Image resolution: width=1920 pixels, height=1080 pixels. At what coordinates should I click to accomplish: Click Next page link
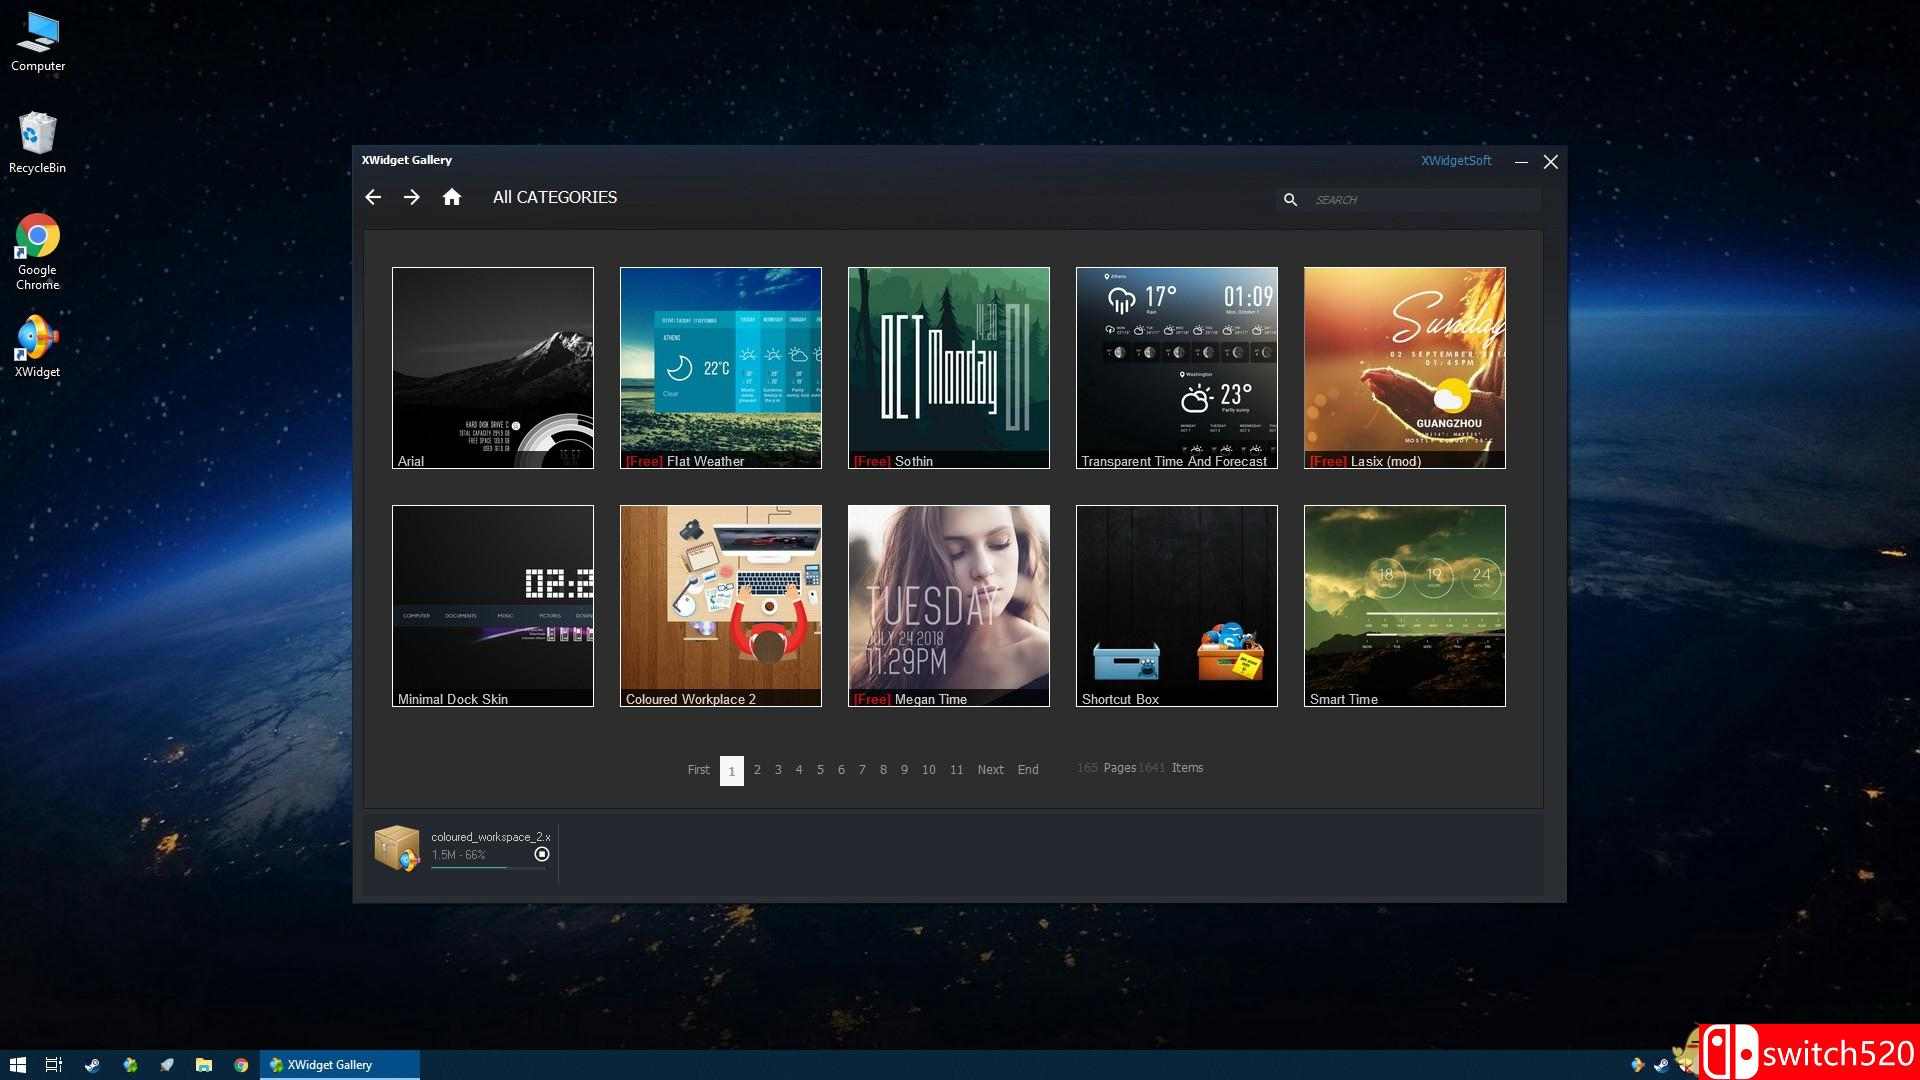990,770
